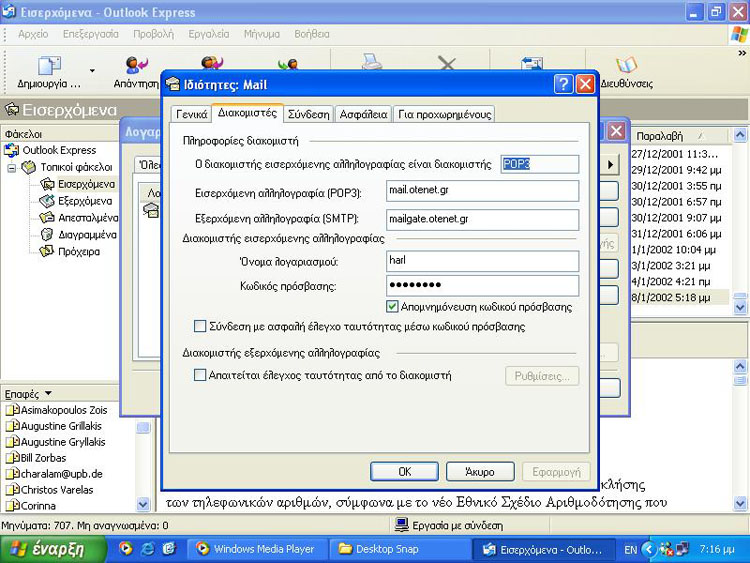
Task: Open the Αρχείο menu
Action: point(33,34)
